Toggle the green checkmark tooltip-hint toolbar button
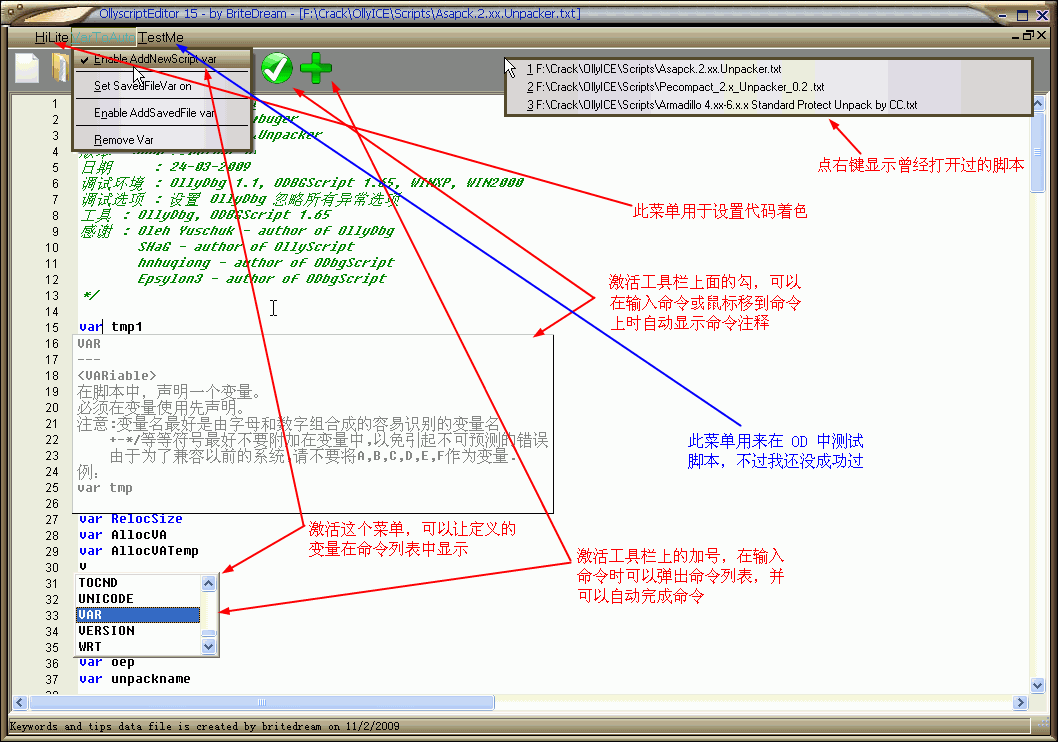Screen dimensions: 1058x742 pyautogui.click(x=277, y=68)
